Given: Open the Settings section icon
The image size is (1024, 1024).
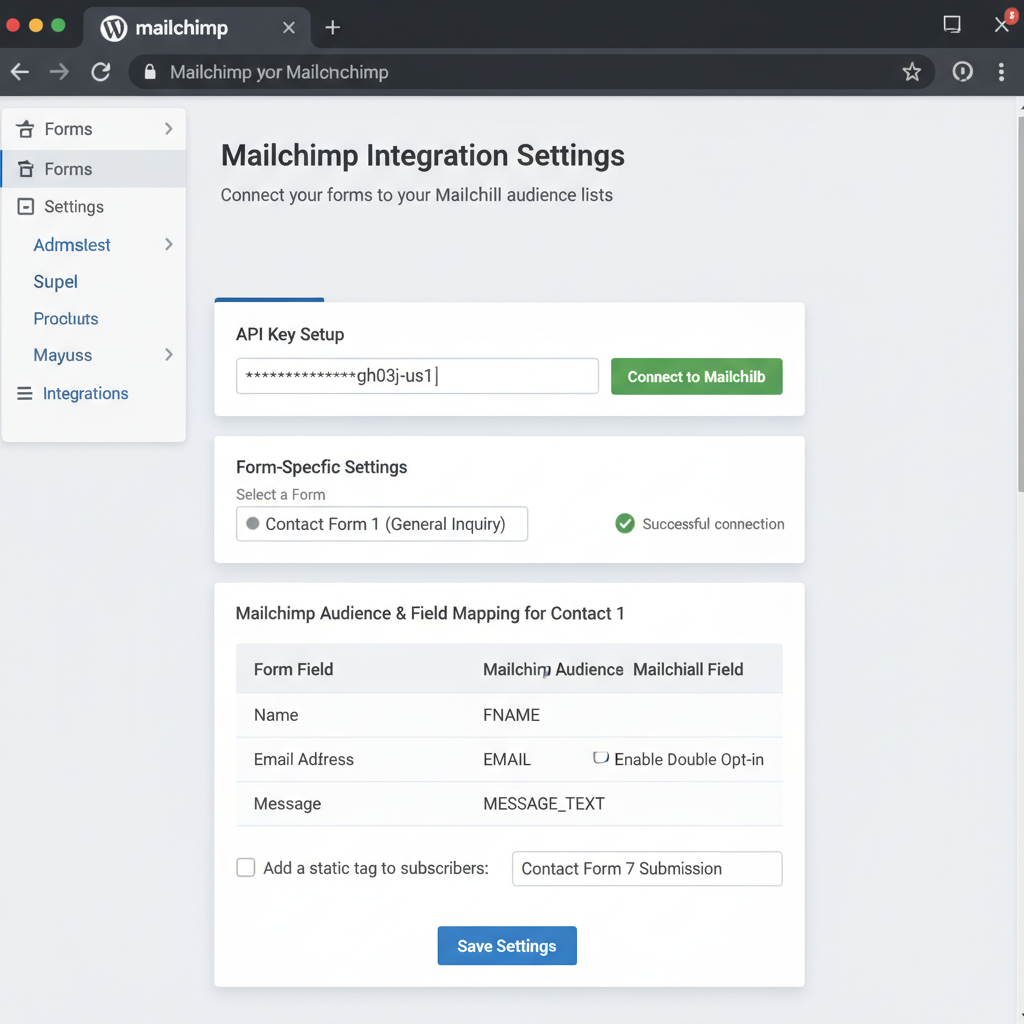Looking at the screenshot, I should (x=24, y=207).
